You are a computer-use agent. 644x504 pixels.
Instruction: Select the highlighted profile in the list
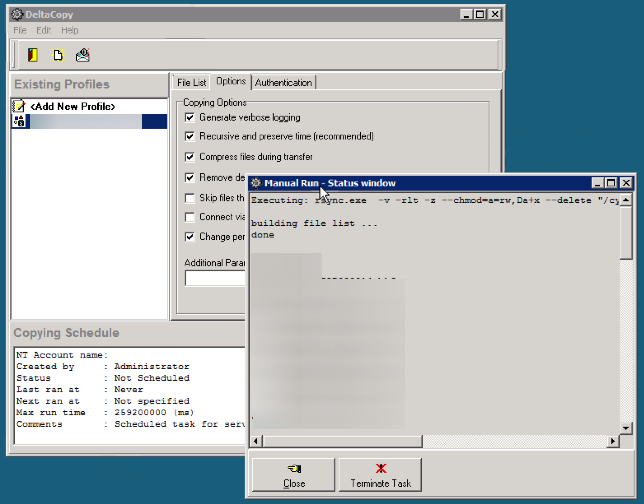[x=90, y=122]
